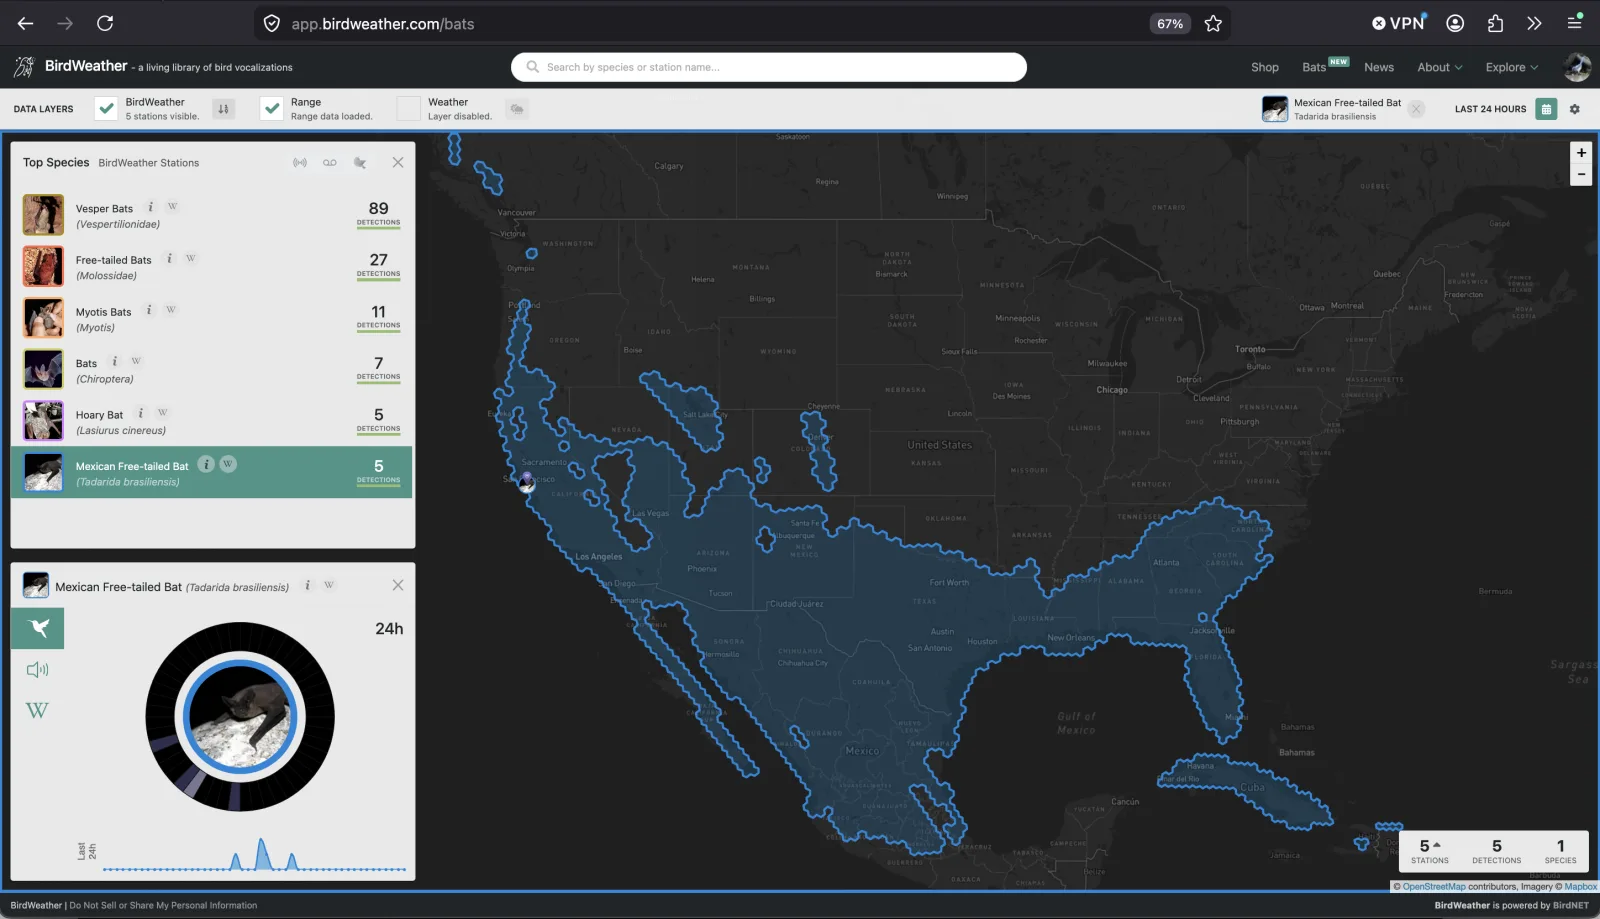Zoom out the map with minus button

click(1581, 175)
